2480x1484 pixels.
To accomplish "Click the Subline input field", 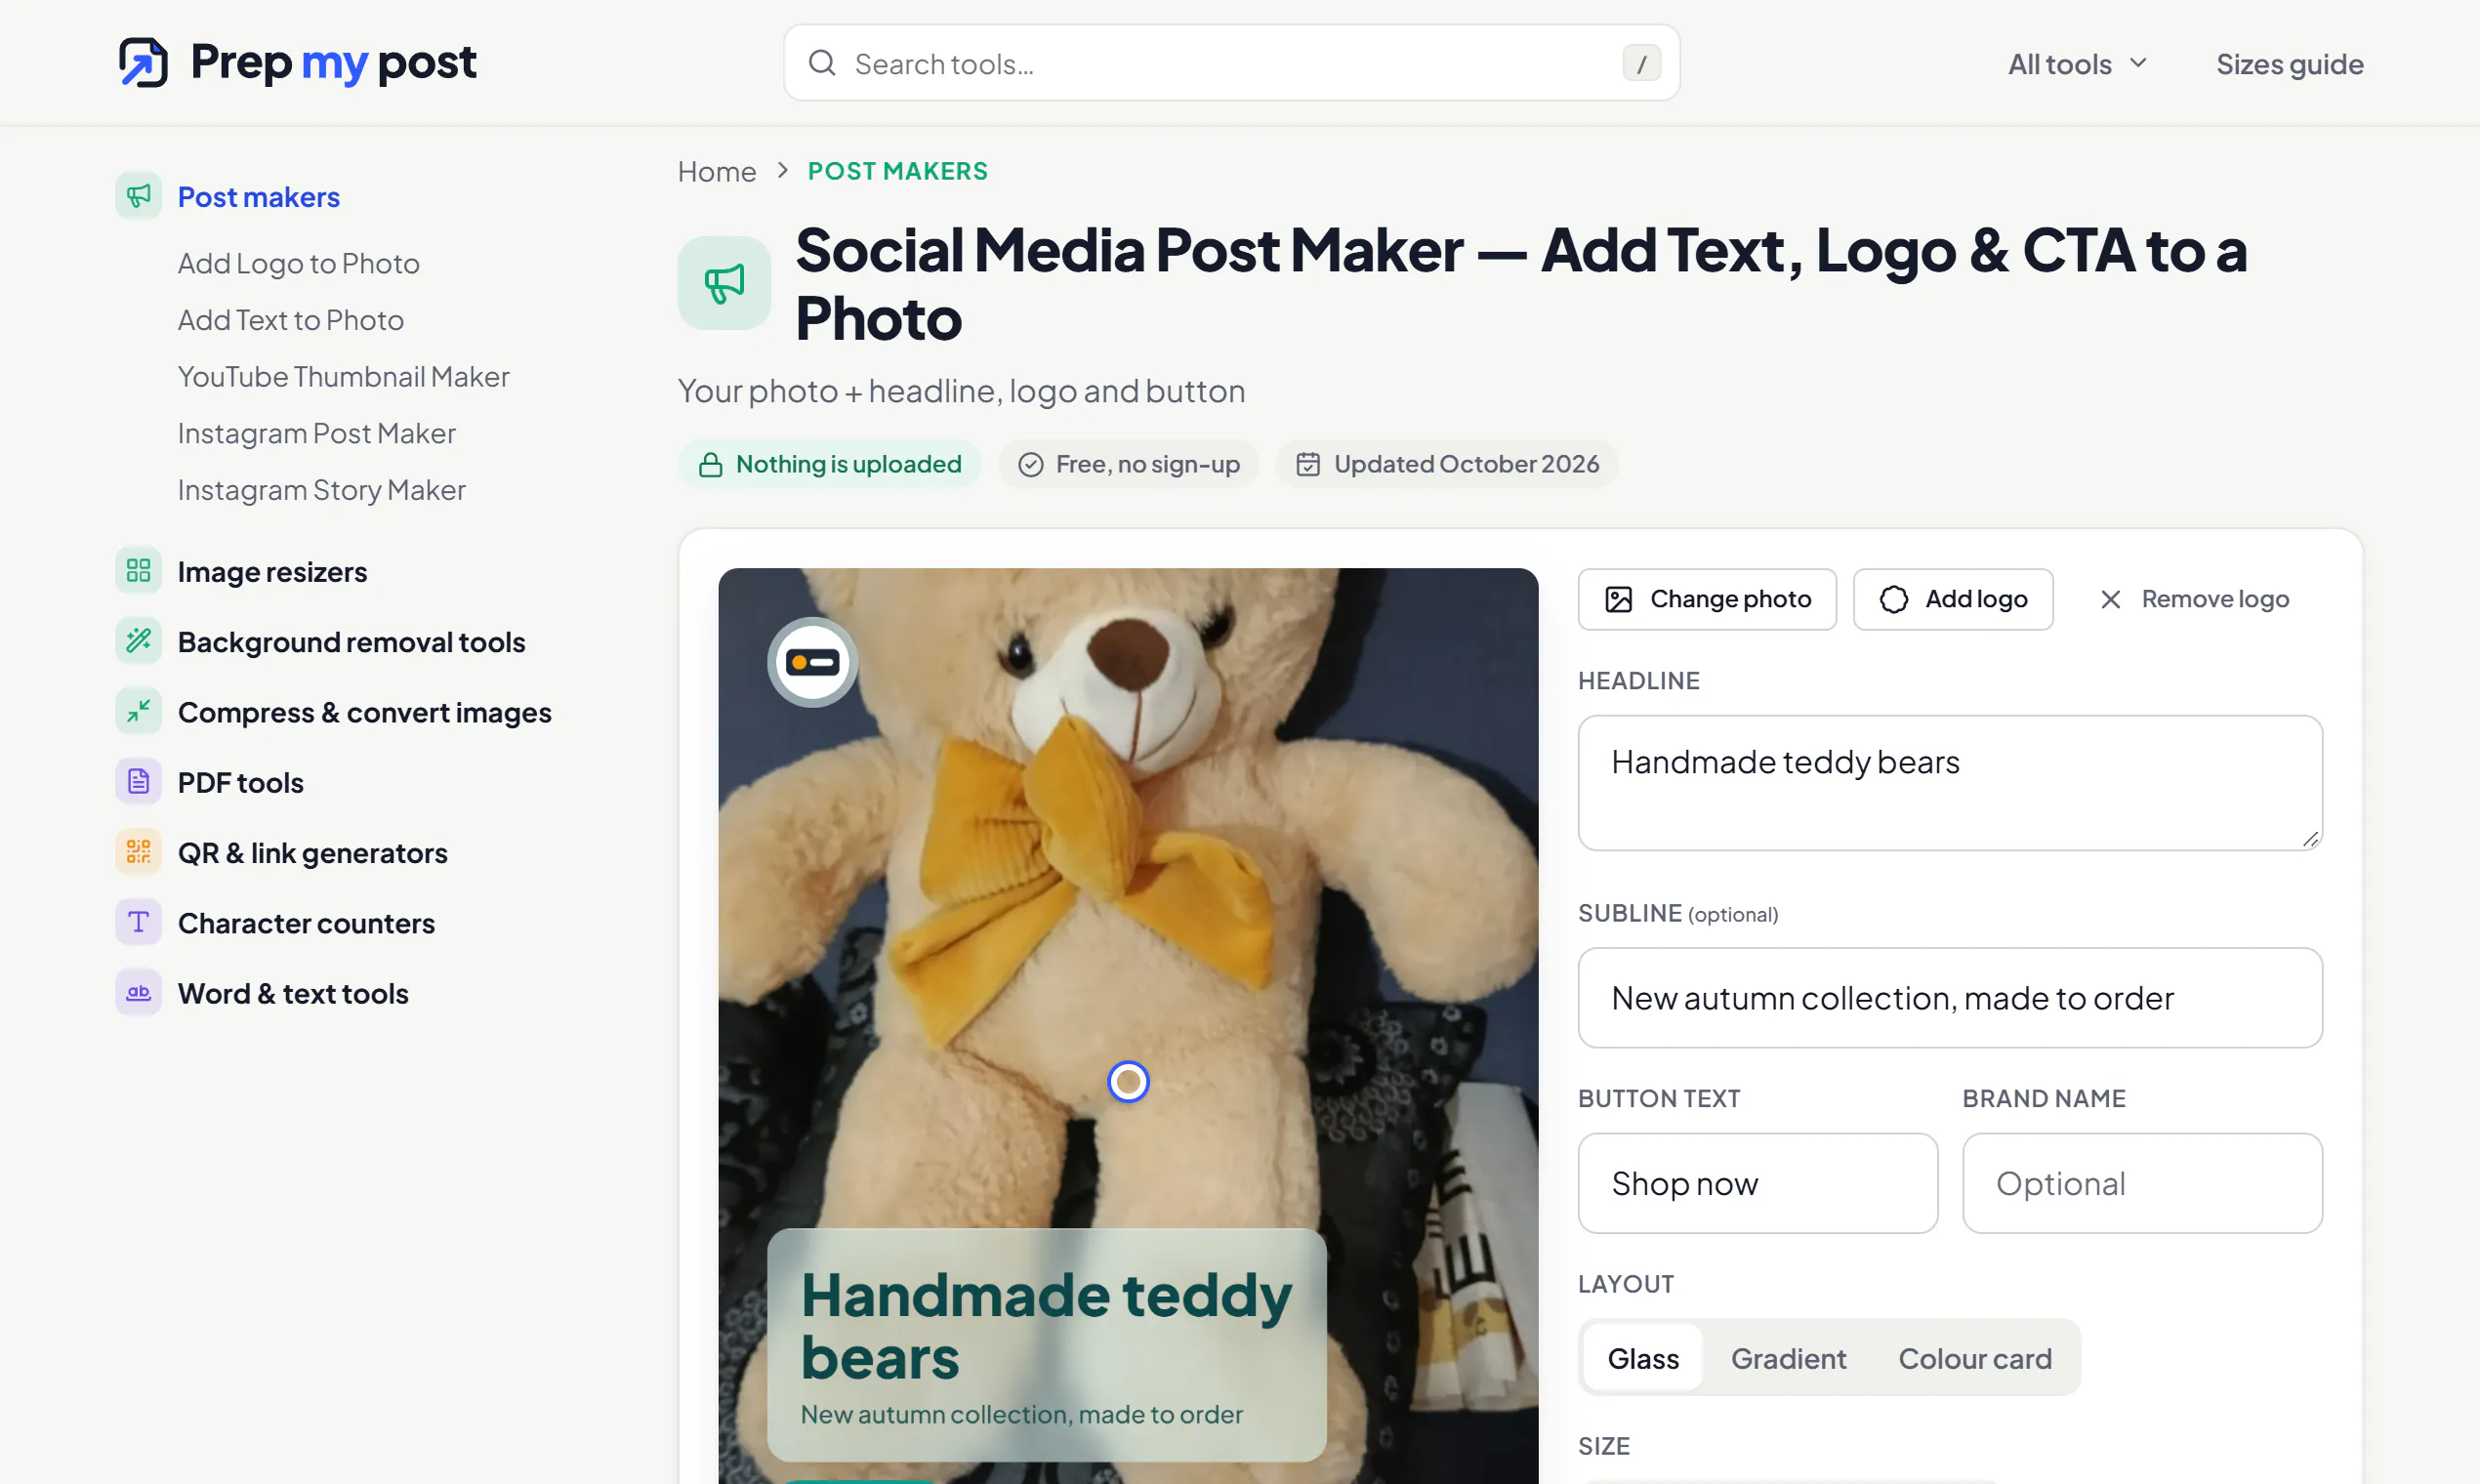I will pyautogui.click(x=1950, y=997).
